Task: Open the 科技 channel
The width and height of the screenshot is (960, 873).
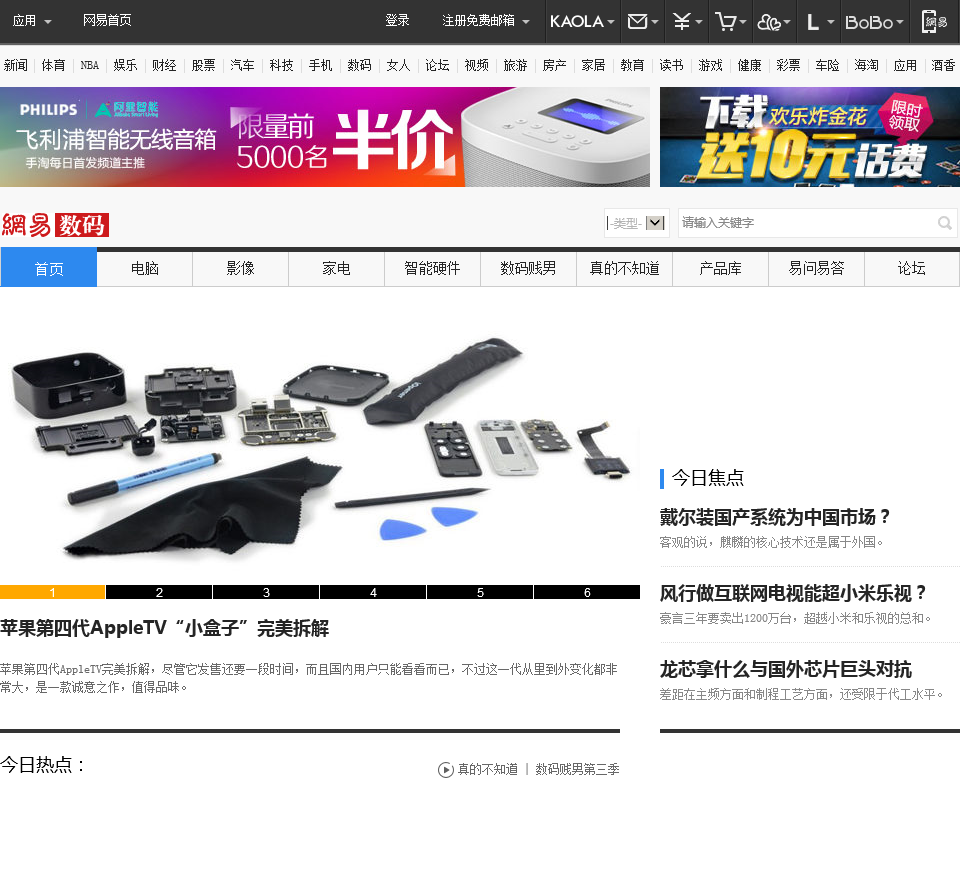Action: tap(281, 65)
